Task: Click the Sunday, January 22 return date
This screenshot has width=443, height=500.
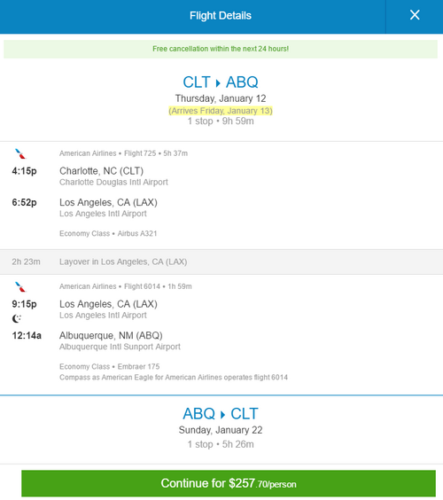Action: [220, 430]
